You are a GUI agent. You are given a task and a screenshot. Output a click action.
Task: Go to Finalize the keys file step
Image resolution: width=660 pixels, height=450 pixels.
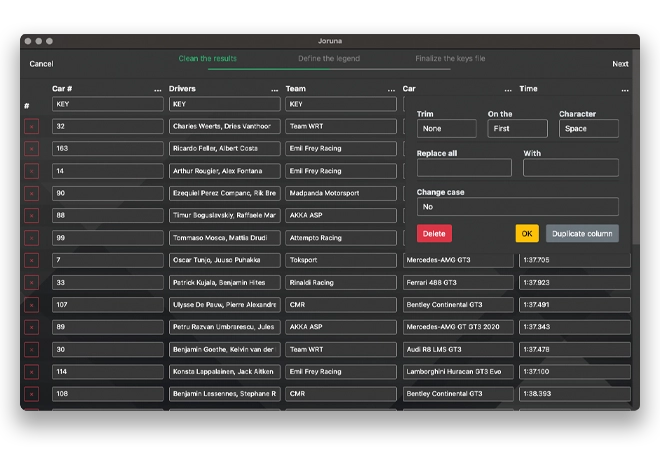pyautogui.click(x=450, y=59)
